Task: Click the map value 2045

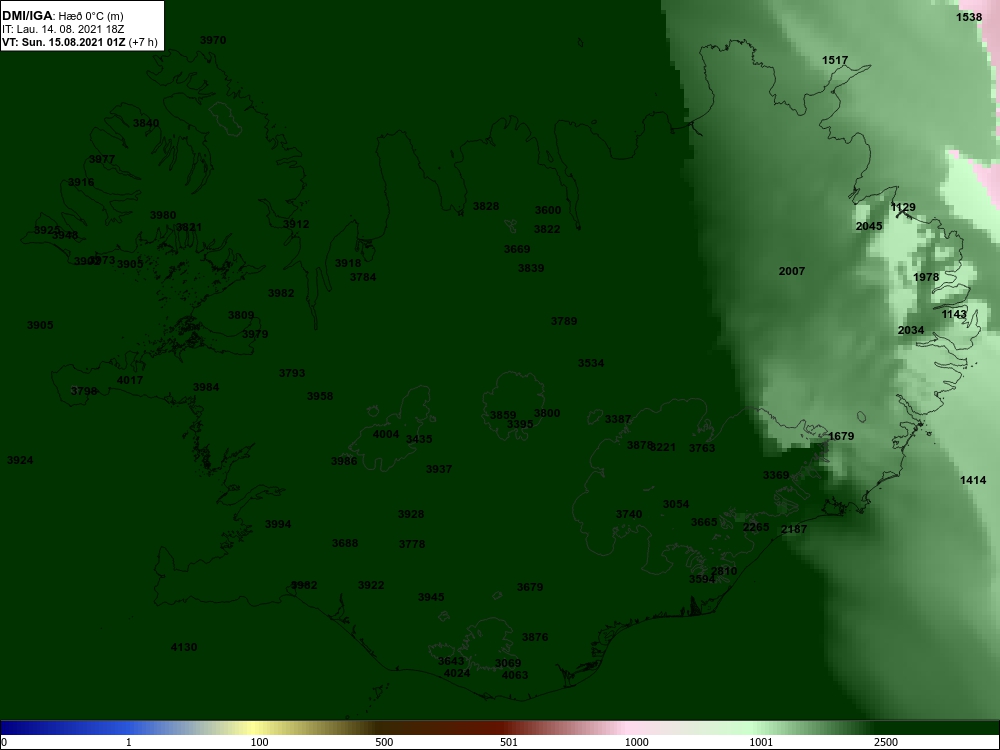Action: pyautogui.click(x=869, y=226)
